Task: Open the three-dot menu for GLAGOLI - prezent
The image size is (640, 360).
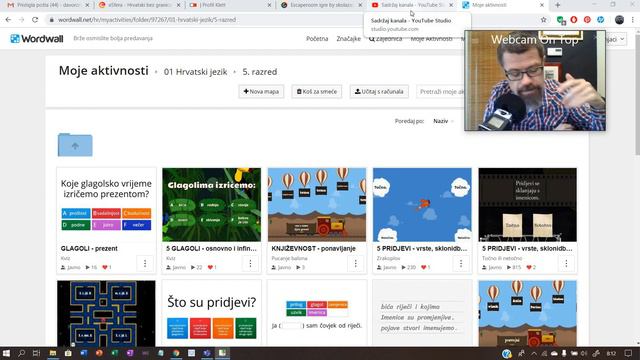Action: click(145, 264)
